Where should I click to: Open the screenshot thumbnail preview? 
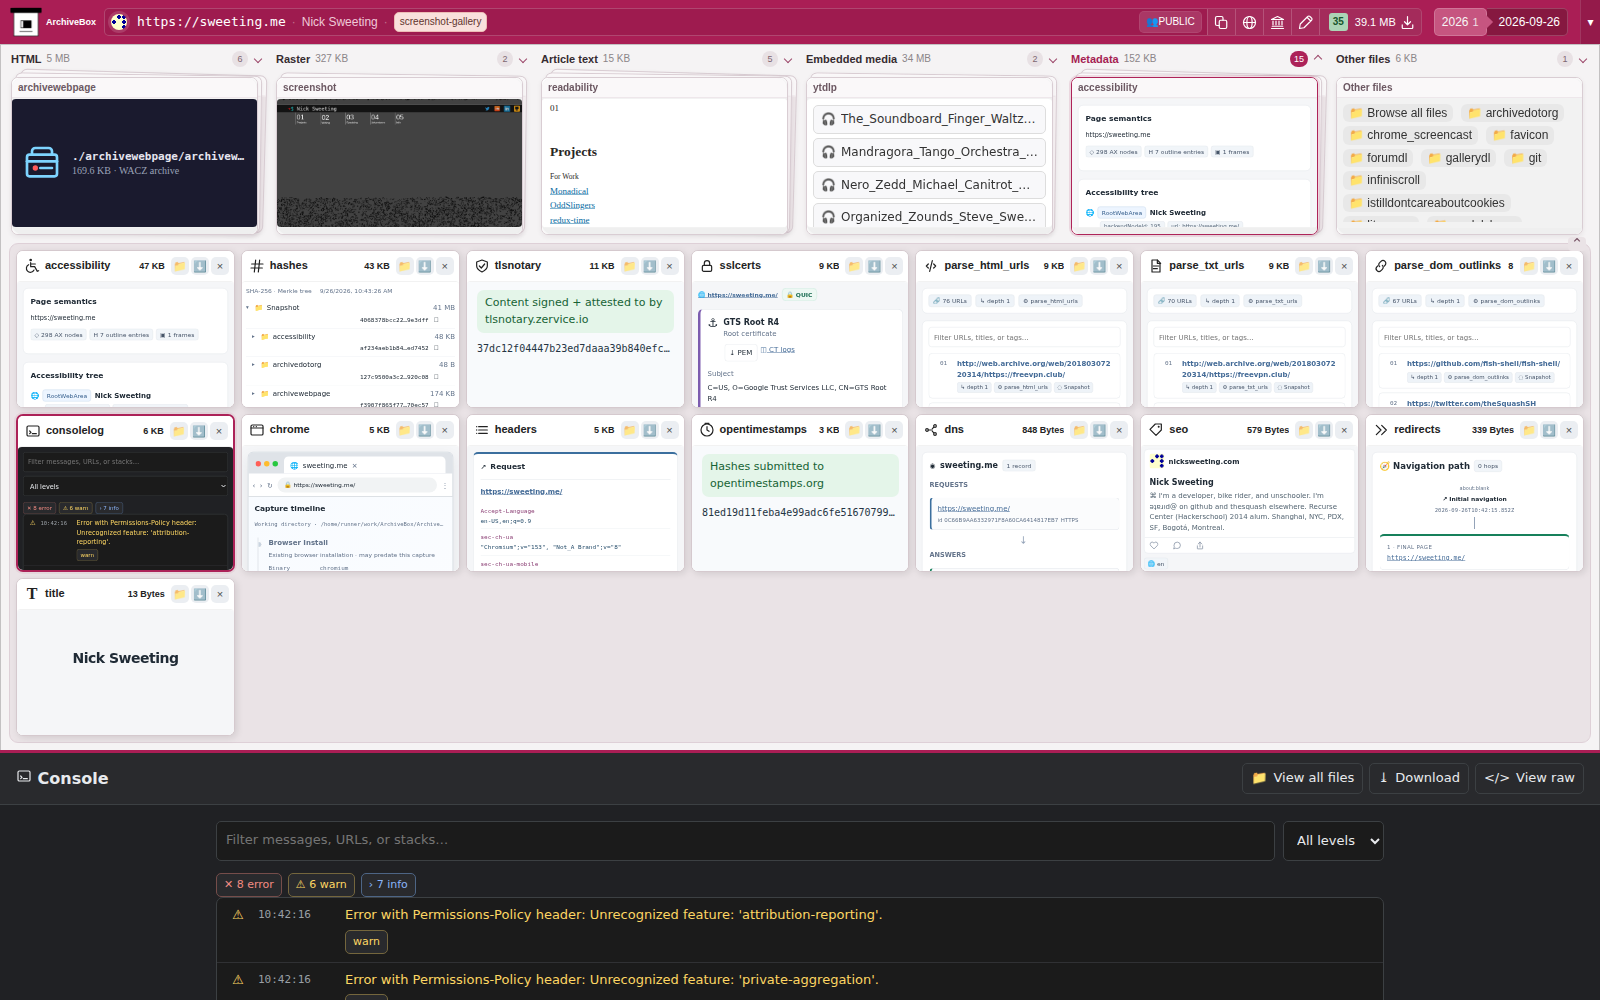tap(399, 163)
